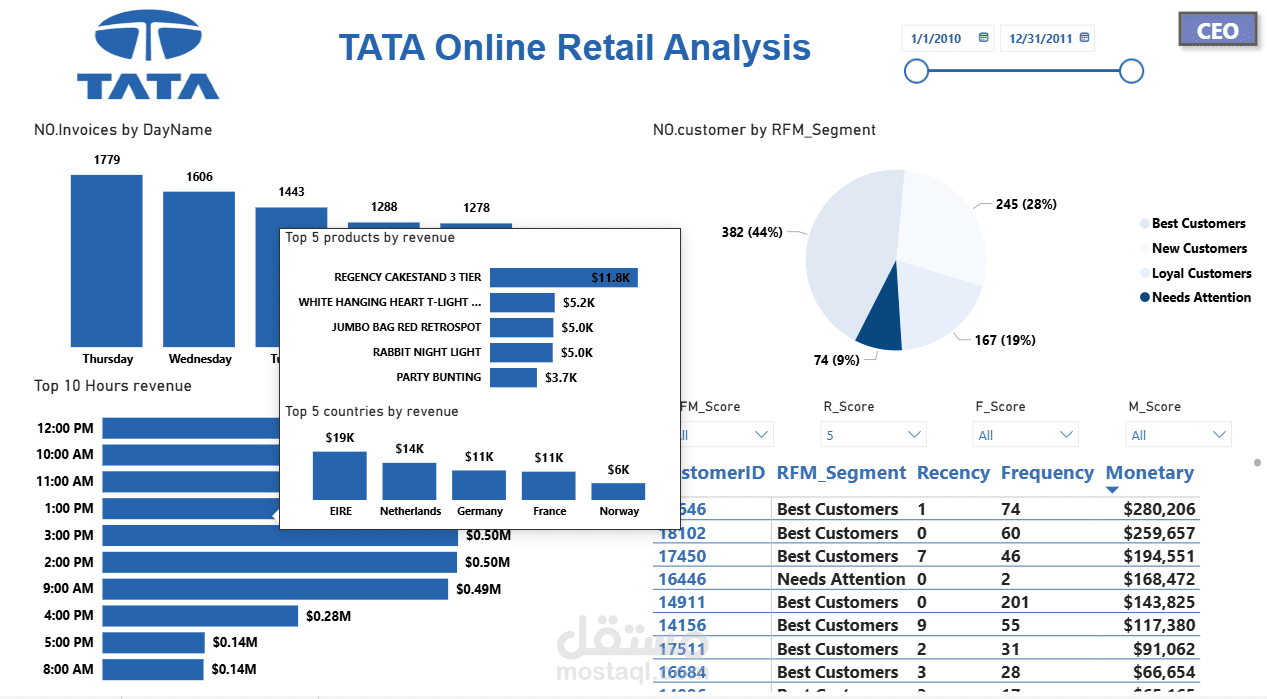
Task: Click customer ID 16446 in table
Action: click(x=682, y=579)
